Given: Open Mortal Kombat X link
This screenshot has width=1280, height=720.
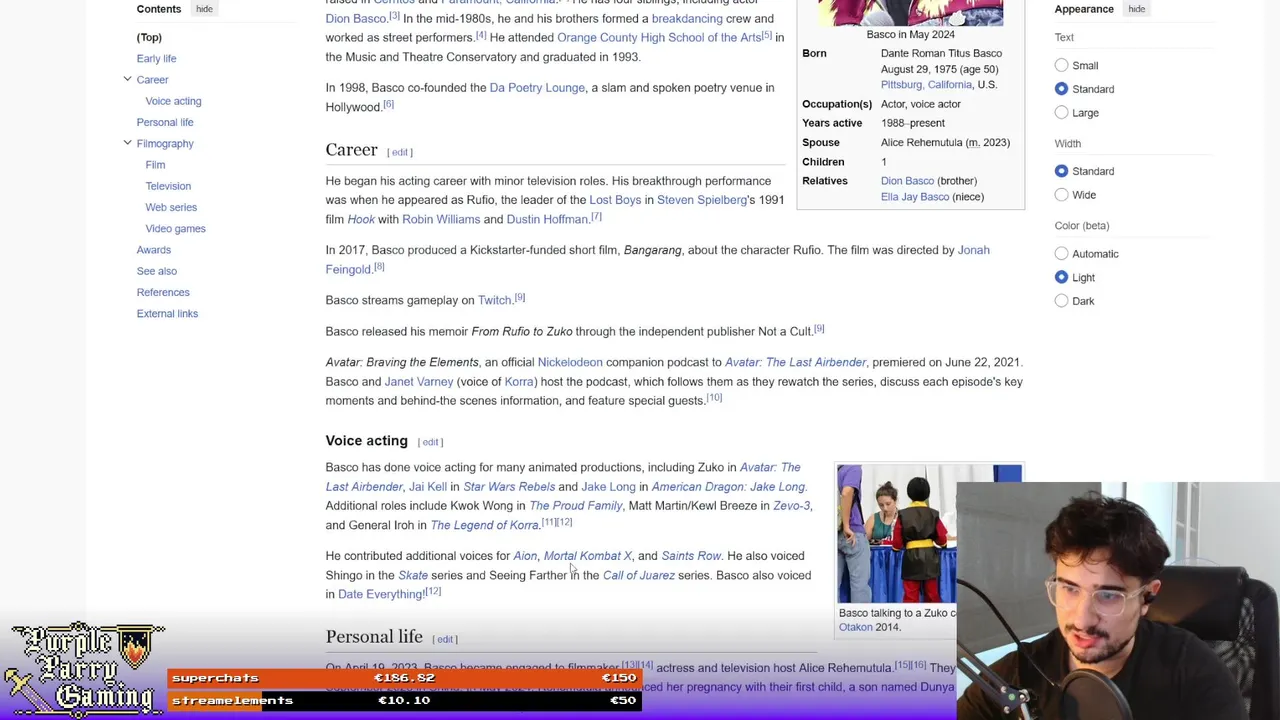Looking at the screenshot, I should coord(588,556).
